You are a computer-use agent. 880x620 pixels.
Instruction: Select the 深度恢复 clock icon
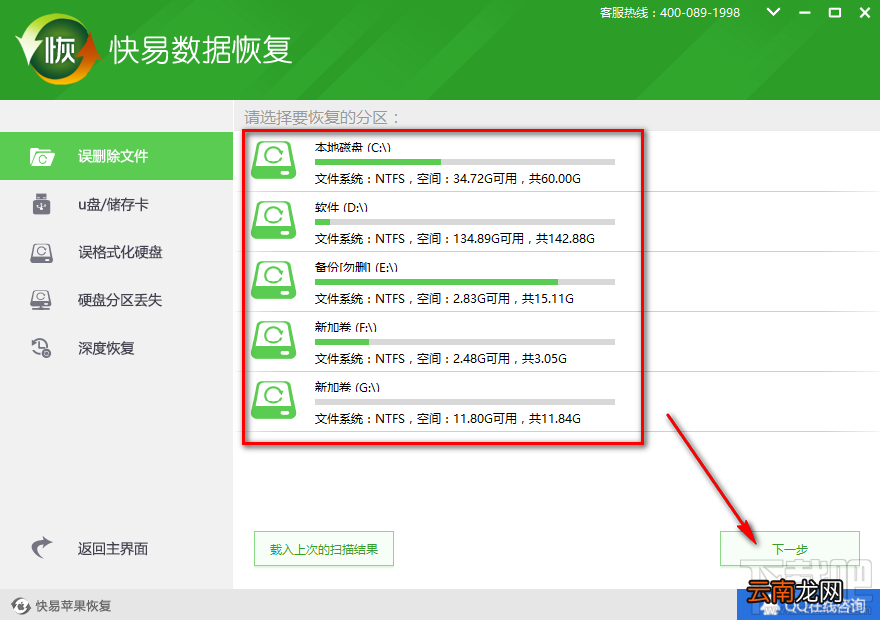pos(42,348)
